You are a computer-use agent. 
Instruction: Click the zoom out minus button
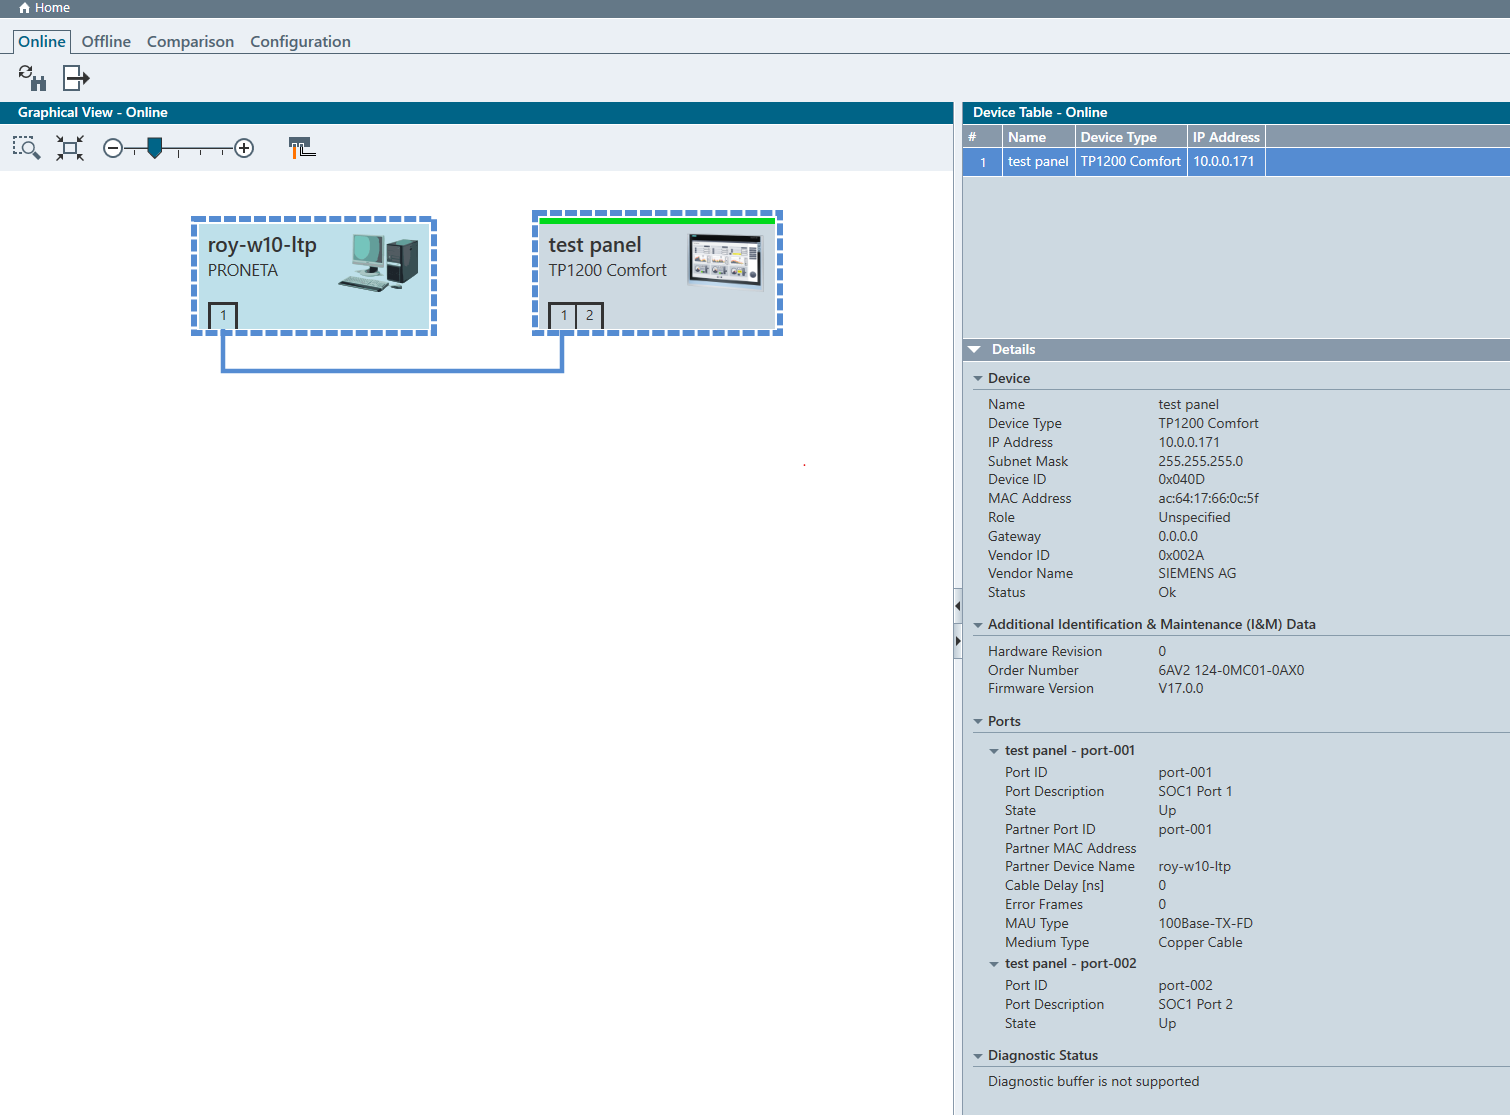(113, 148)
